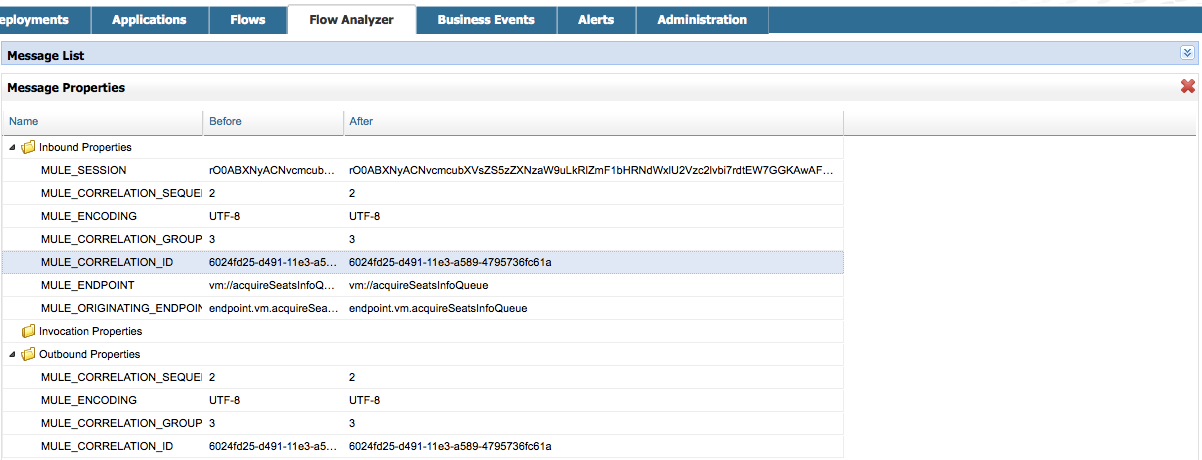The width and height of the screenshot is (1202, 460).
Task: Go to the Business Events tab
Action: [486, 20]
